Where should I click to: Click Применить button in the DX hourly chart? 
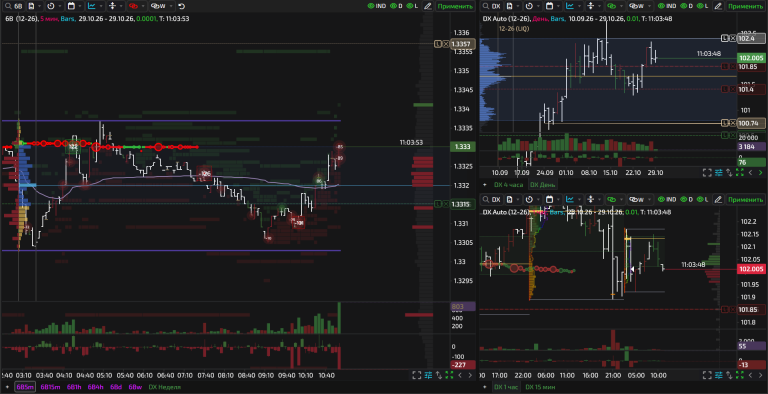[x=745, y=199]
